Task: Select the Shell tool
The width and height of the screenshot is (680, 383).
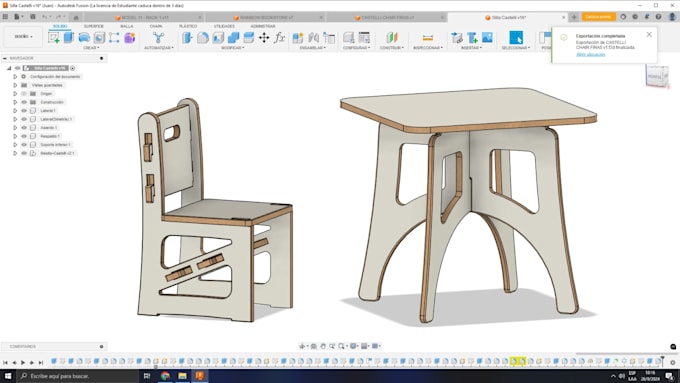Action: (x=218, y=38)
